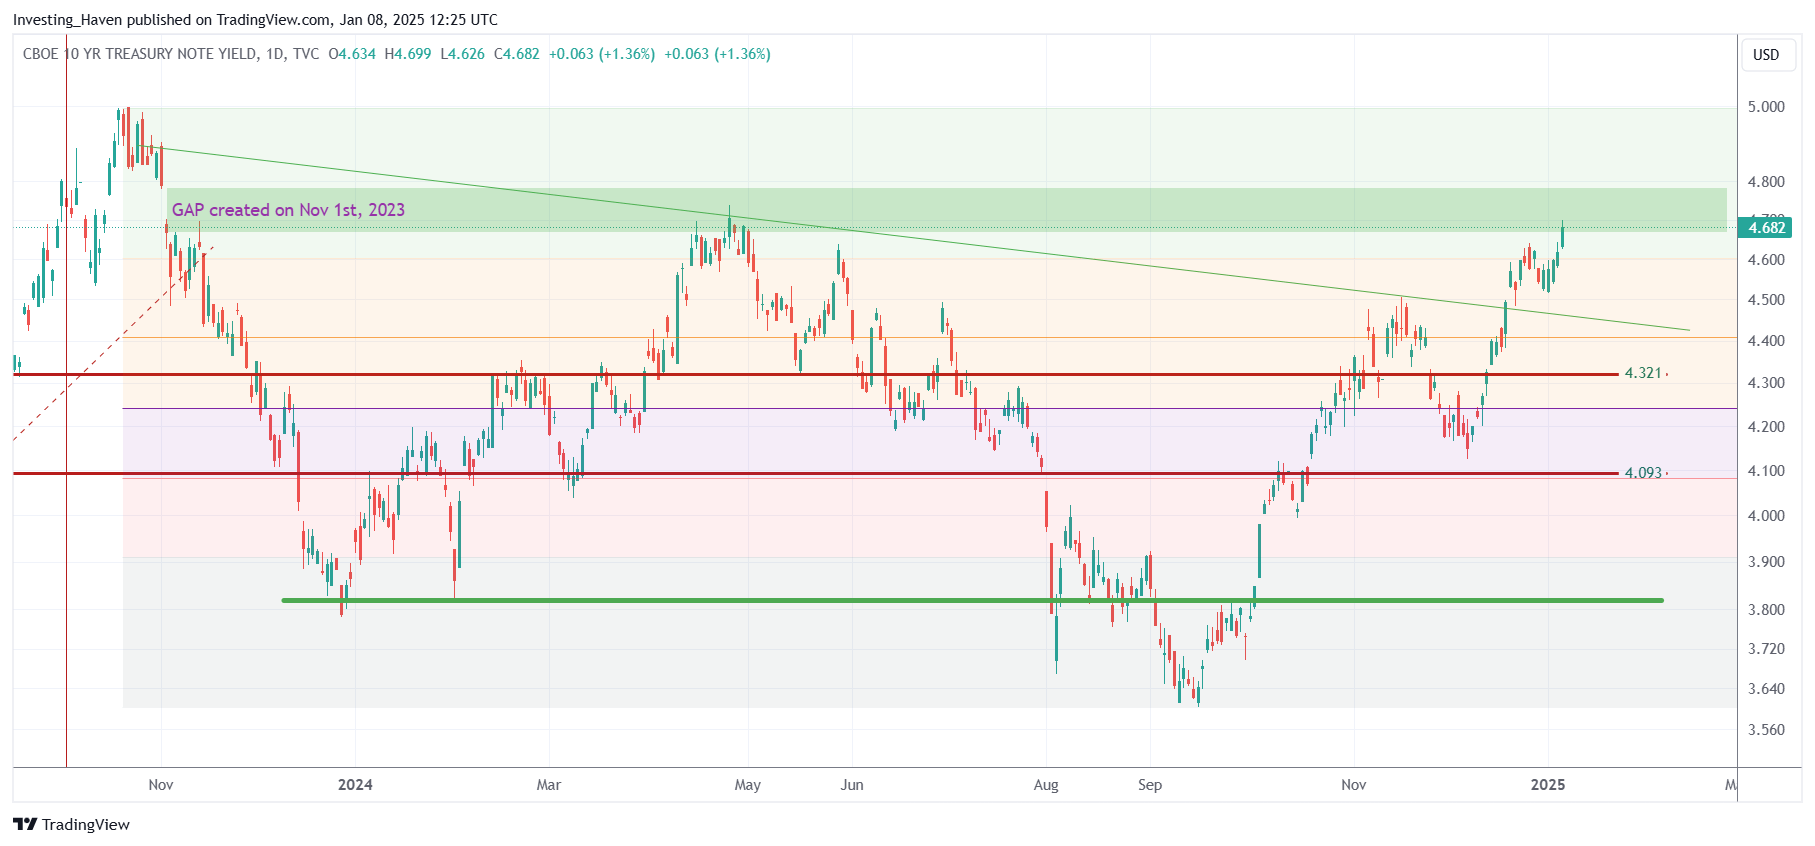Click the 3.800 price axis label
This screenshot has width=1815, height=846.
pos(1766,610)
